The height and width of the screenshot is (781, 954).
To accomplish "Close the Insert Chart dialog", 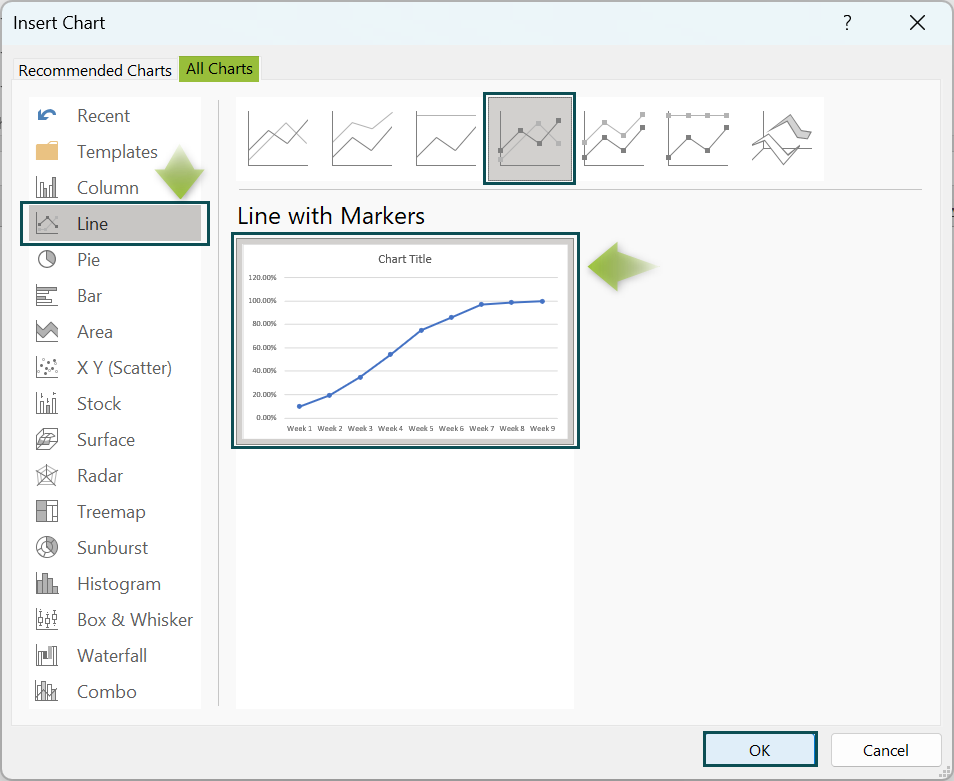I will (x=917, y=23).
